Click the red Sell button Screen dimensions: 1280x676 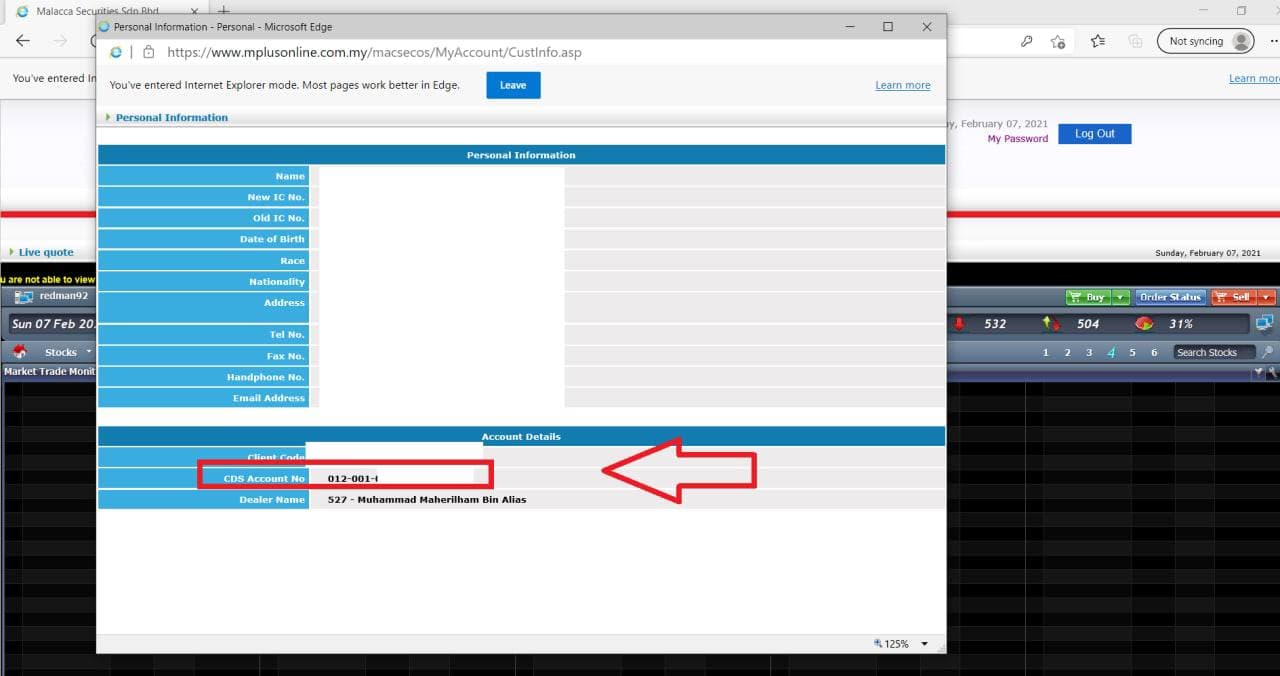1233,297
